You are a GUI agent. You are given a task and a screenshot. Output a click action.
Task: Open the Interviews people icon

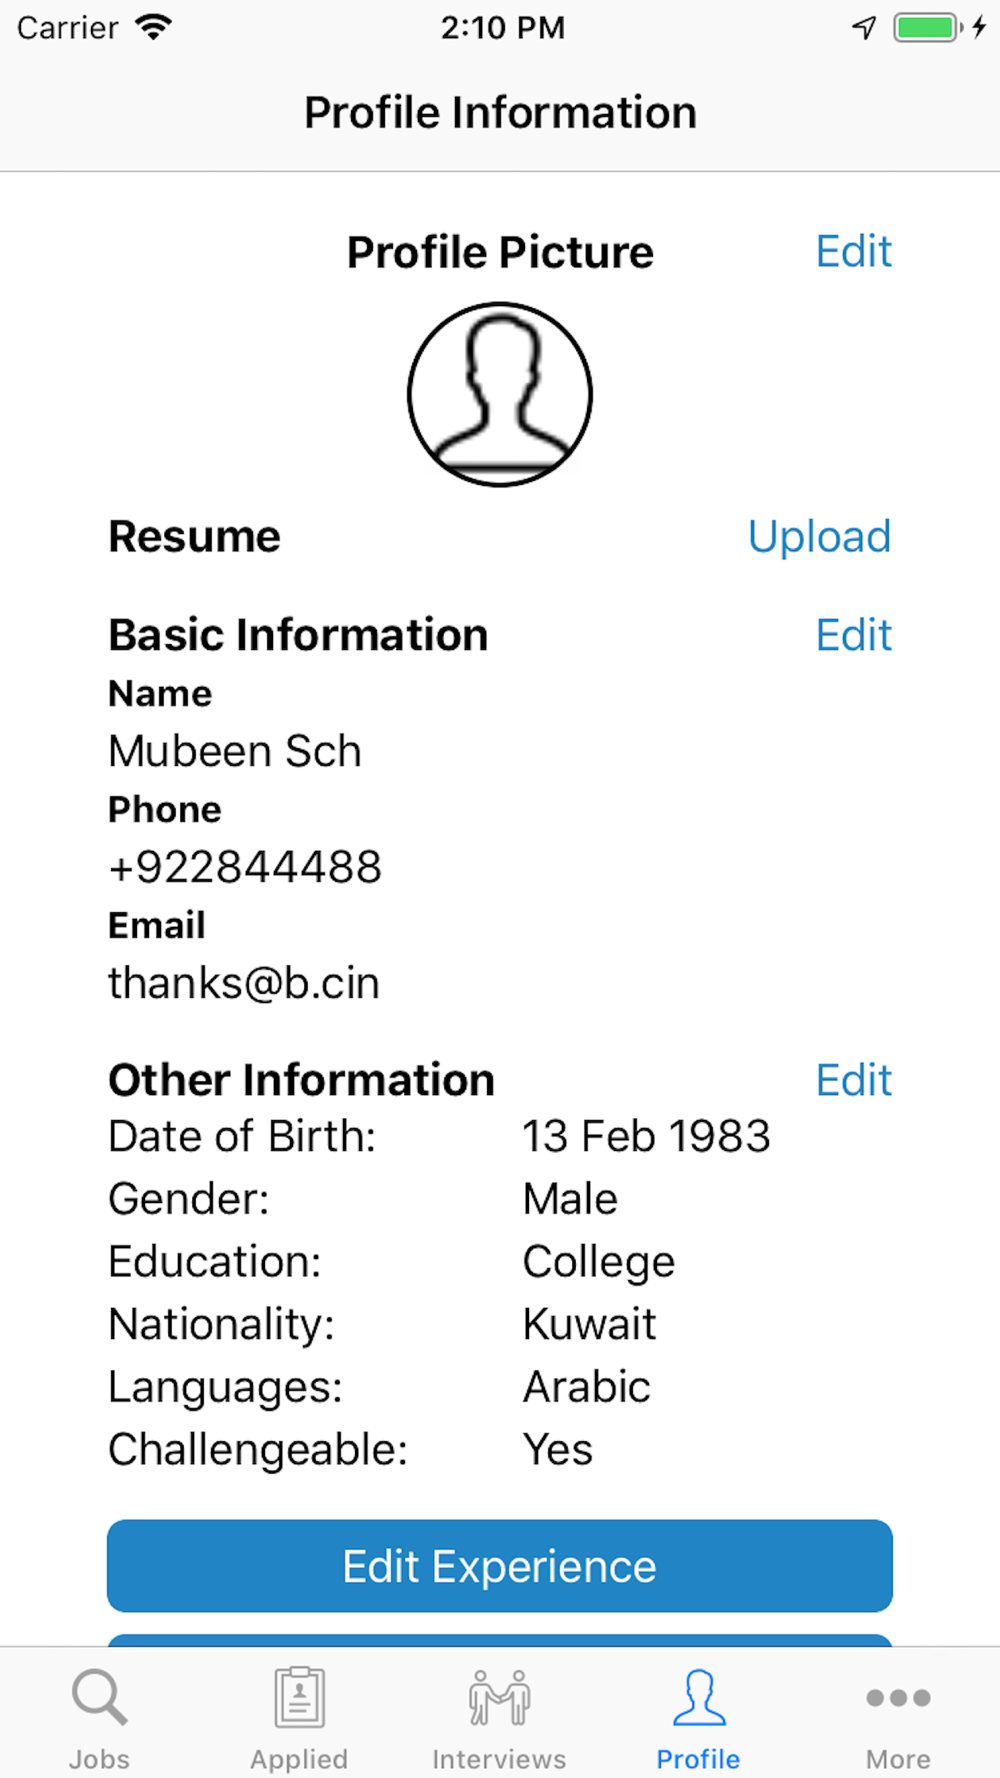[x=499, y=1697]
